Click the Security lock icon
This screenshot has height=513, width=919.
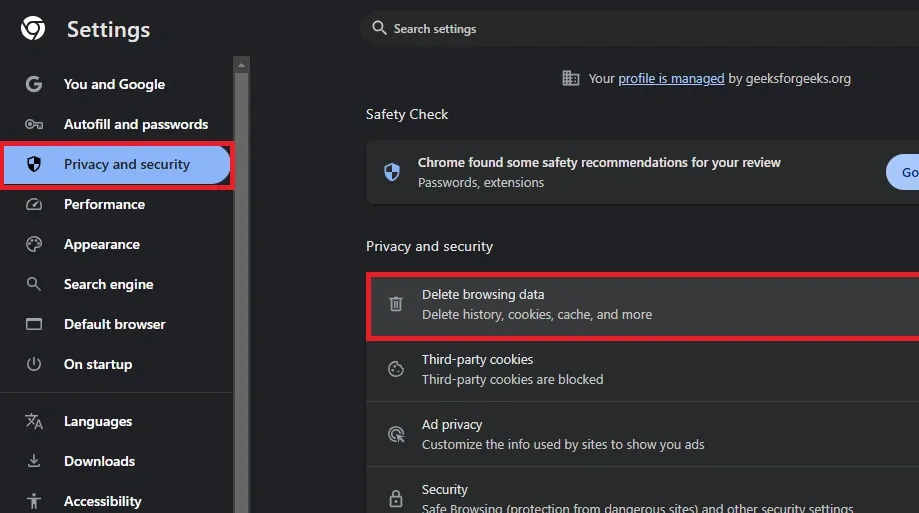pos(396,497)
